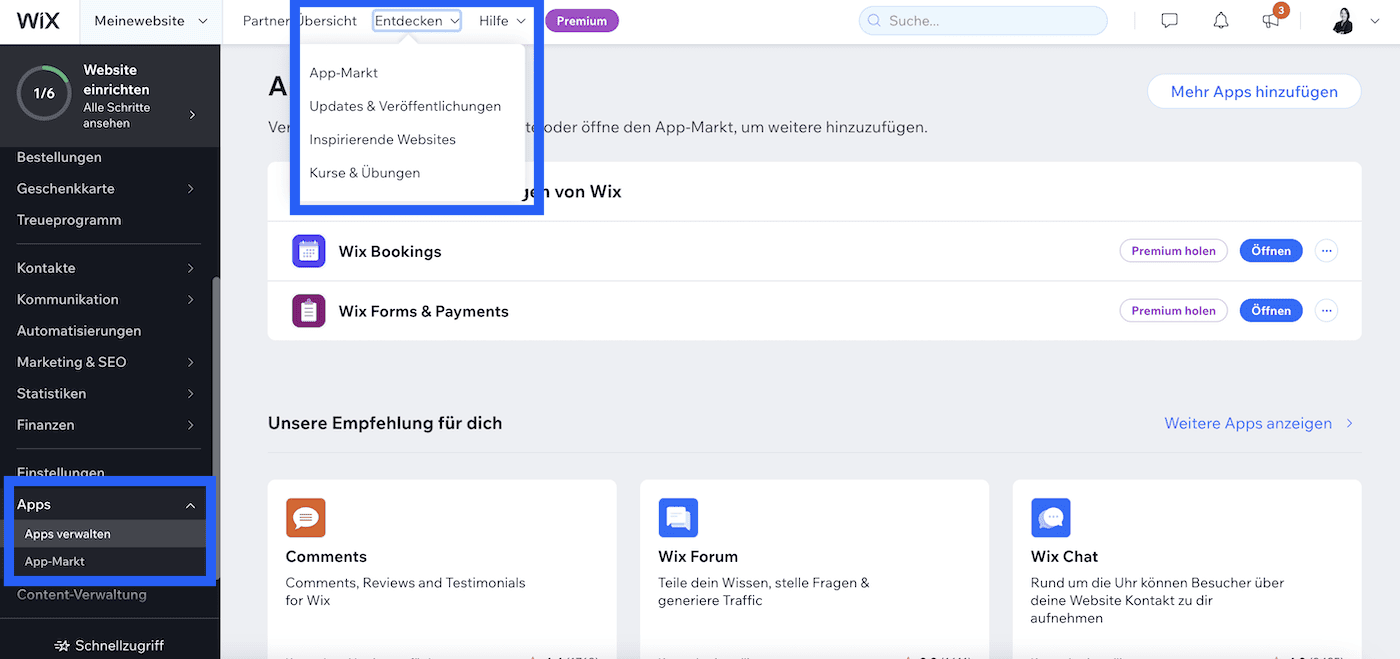Click the Wix Forms & Payments name
Image resolution: width=1400 pixels, height=659 pixels.
click(x=424, y=312)
